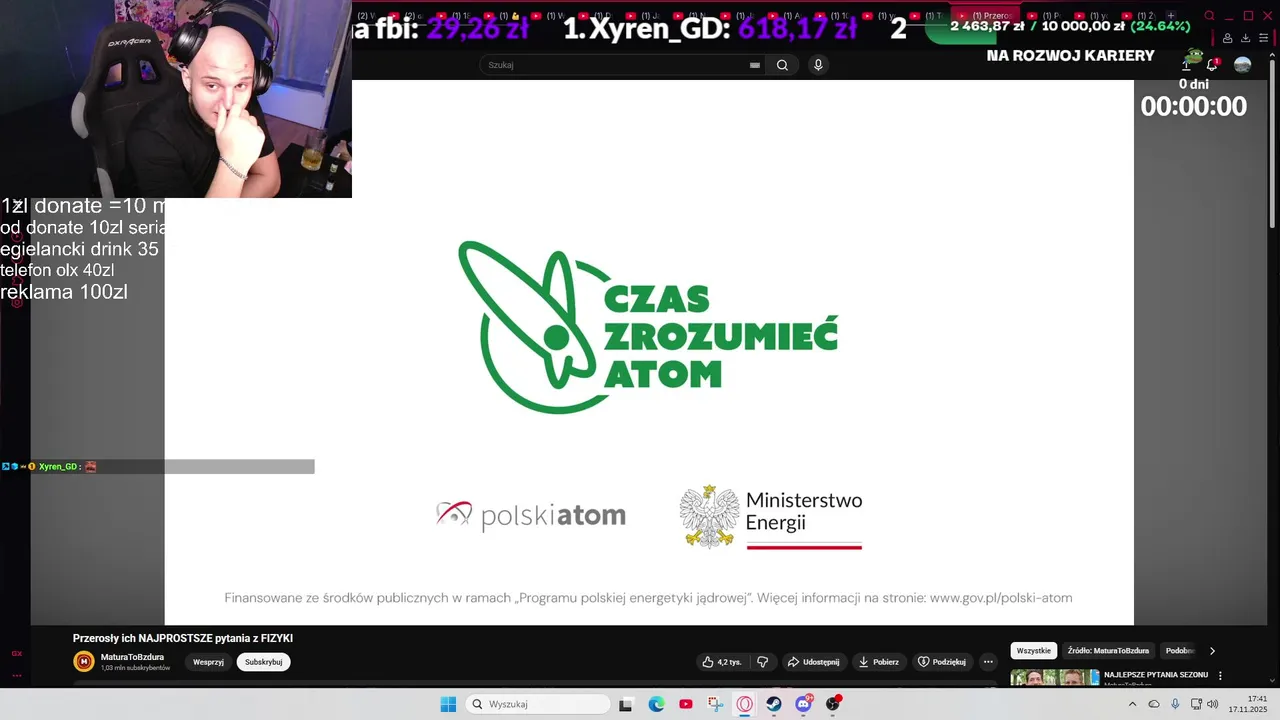This screenshot has width=1280, height=720.
Task: Click the GX icon in the sidebar
Action: click(16, 653)
